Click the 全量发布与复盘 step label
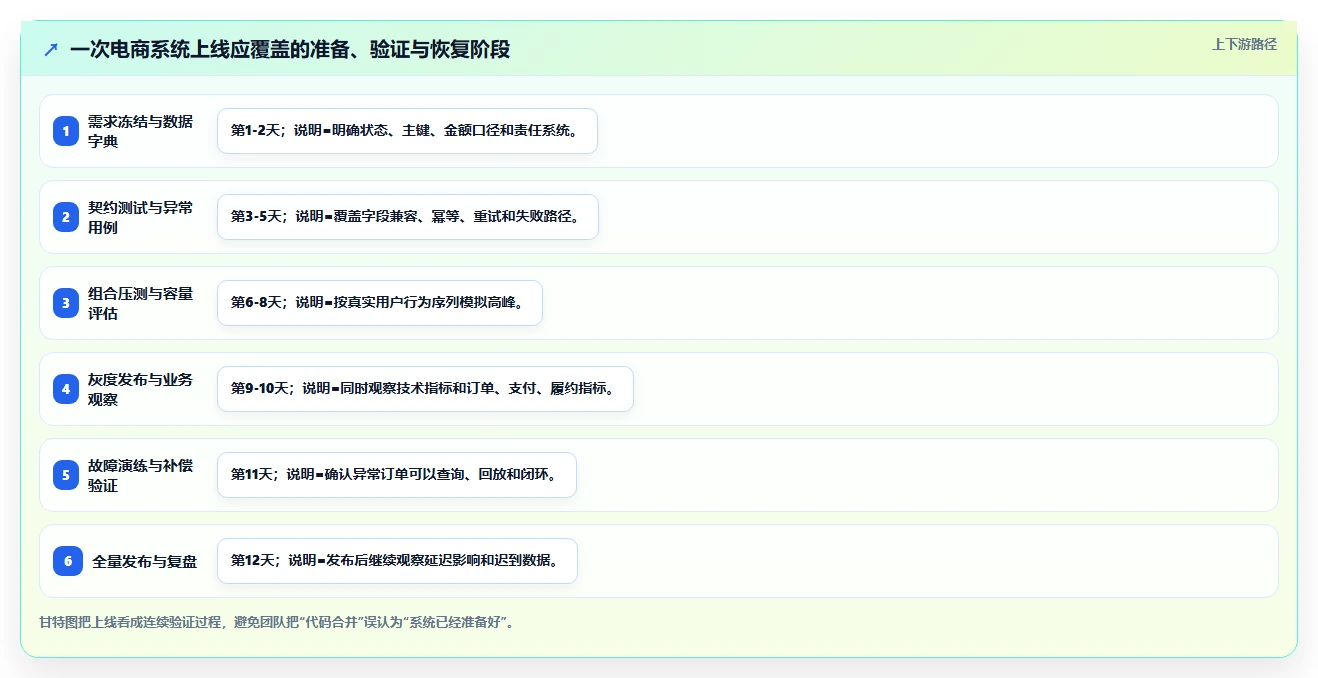Image resolution: width=1318 pixels, height=678 pixels. click(145, 561)
